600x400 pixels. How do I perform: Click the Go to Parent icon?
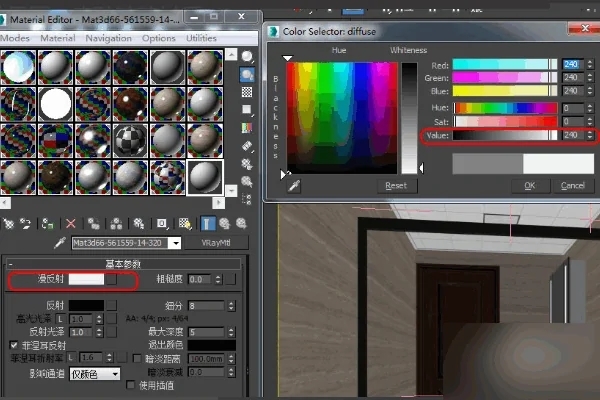(x=225, y=224)
